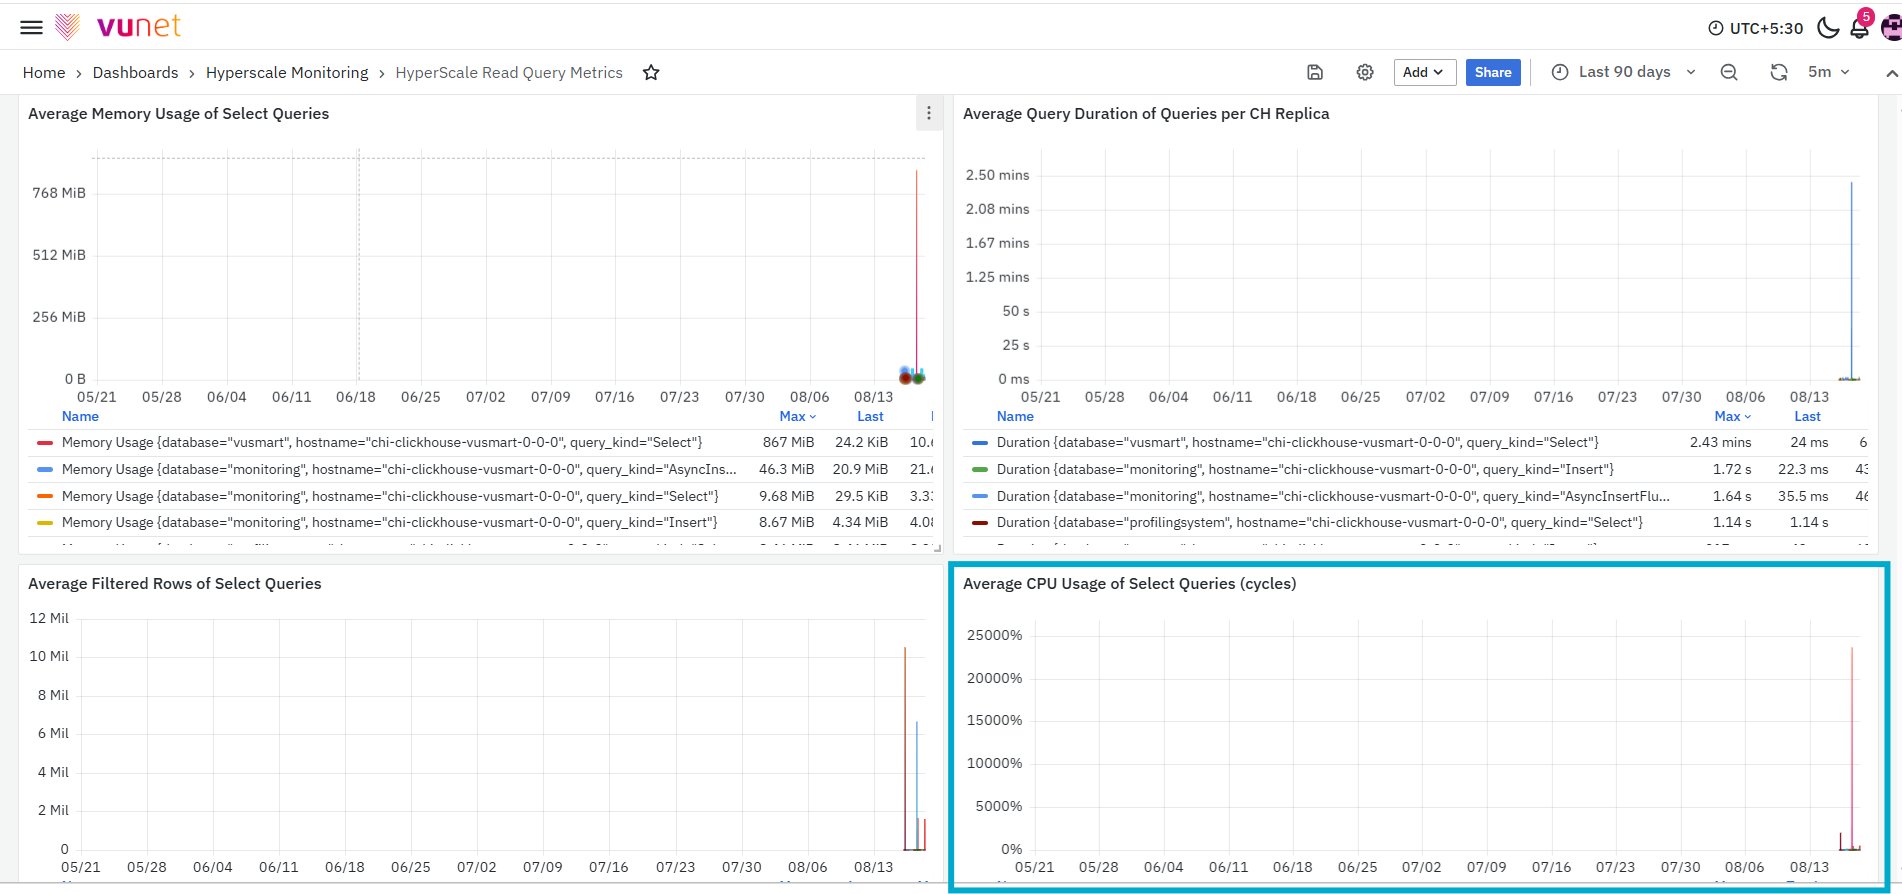Open notifications bell with badge
This screenshot has height=894, width=1902.
[1860, 27]
